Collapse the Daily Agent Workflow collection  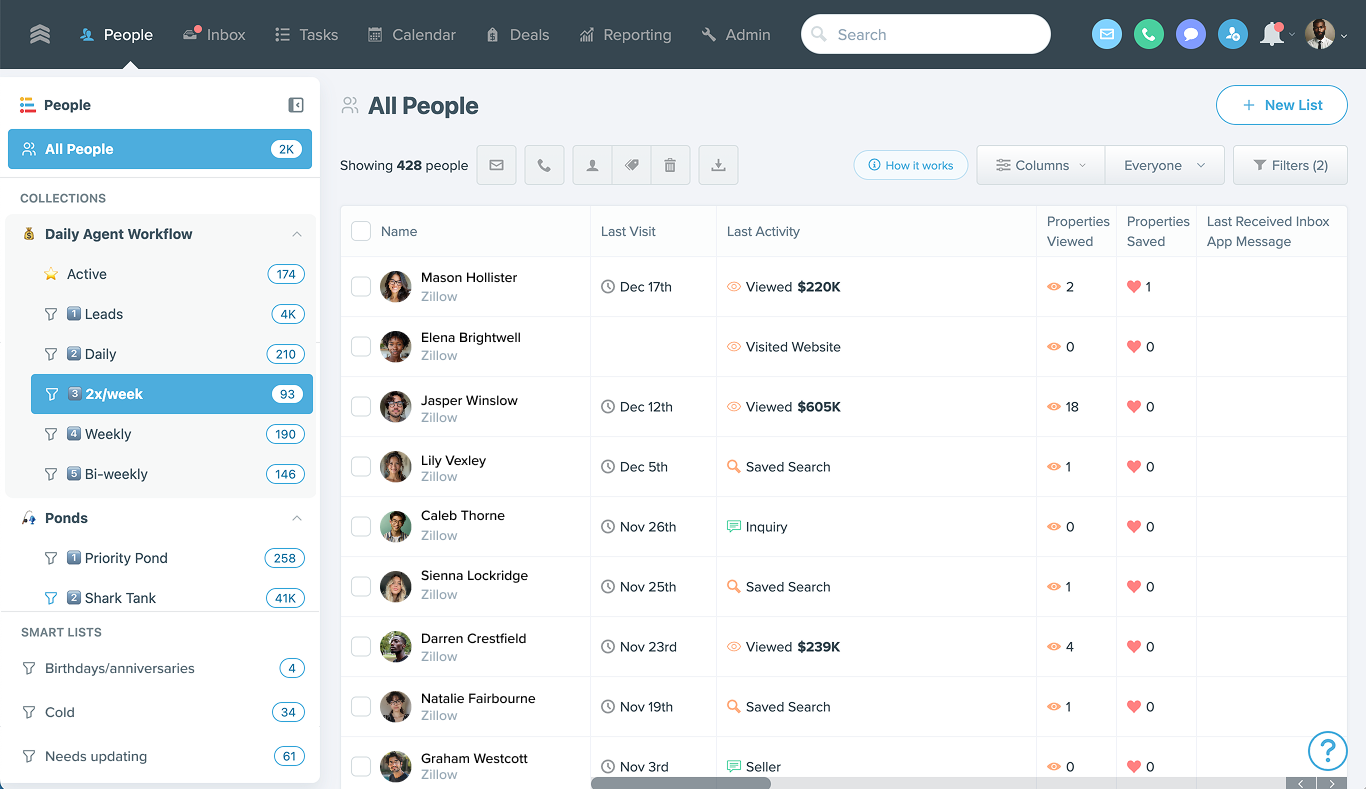pyautogui.click(x=297, y=234)
